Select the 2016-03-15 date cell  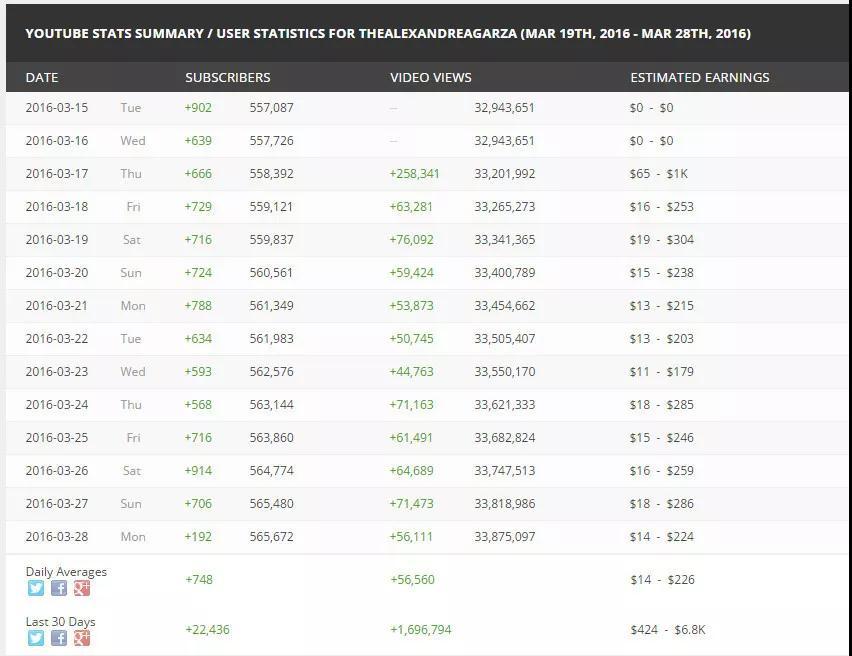[57, 108]
